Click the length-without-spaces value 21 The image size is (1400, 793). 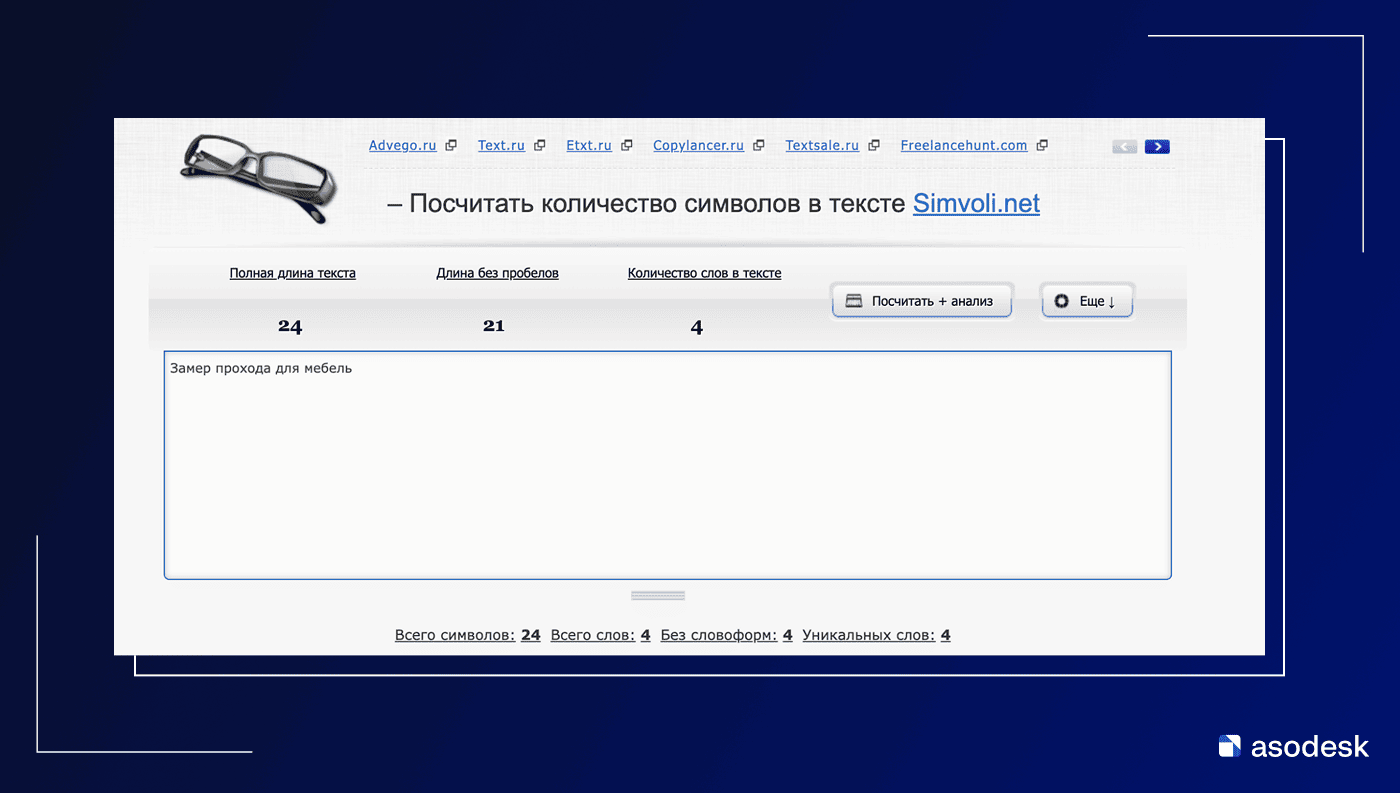click(x=494, y=326)
